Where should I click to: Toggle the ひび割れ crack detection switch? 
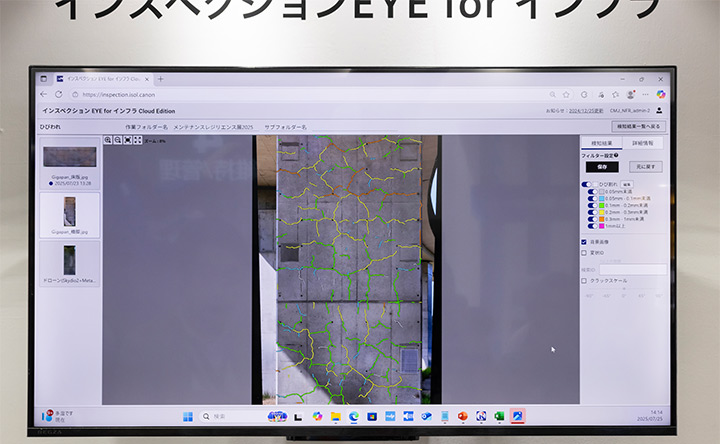click(x=587, y=185)
